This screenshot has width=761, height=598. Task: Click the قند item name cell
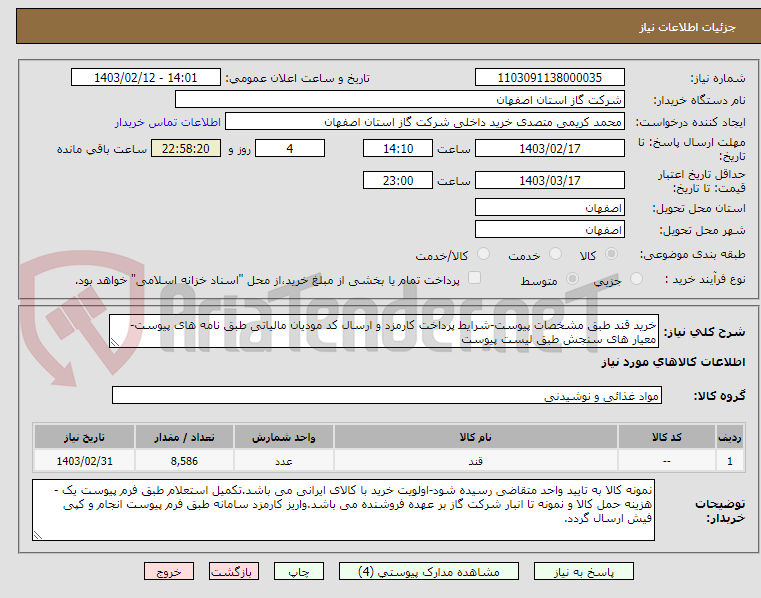[x=476, y=461]
